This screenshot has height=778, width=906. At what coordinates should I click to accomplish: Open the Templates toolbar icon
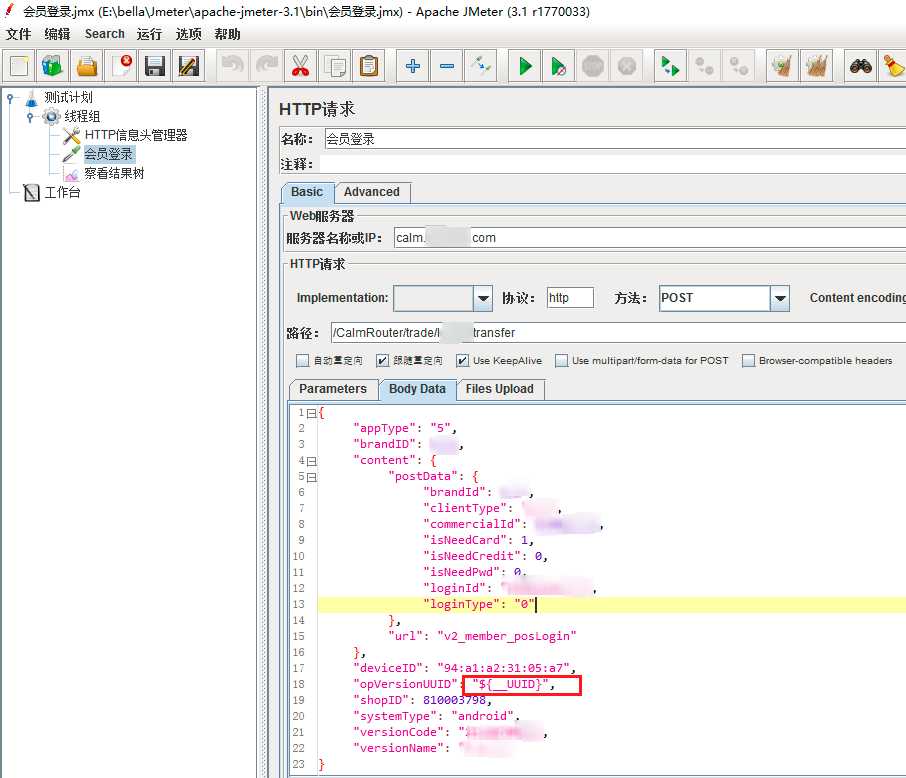53,66
